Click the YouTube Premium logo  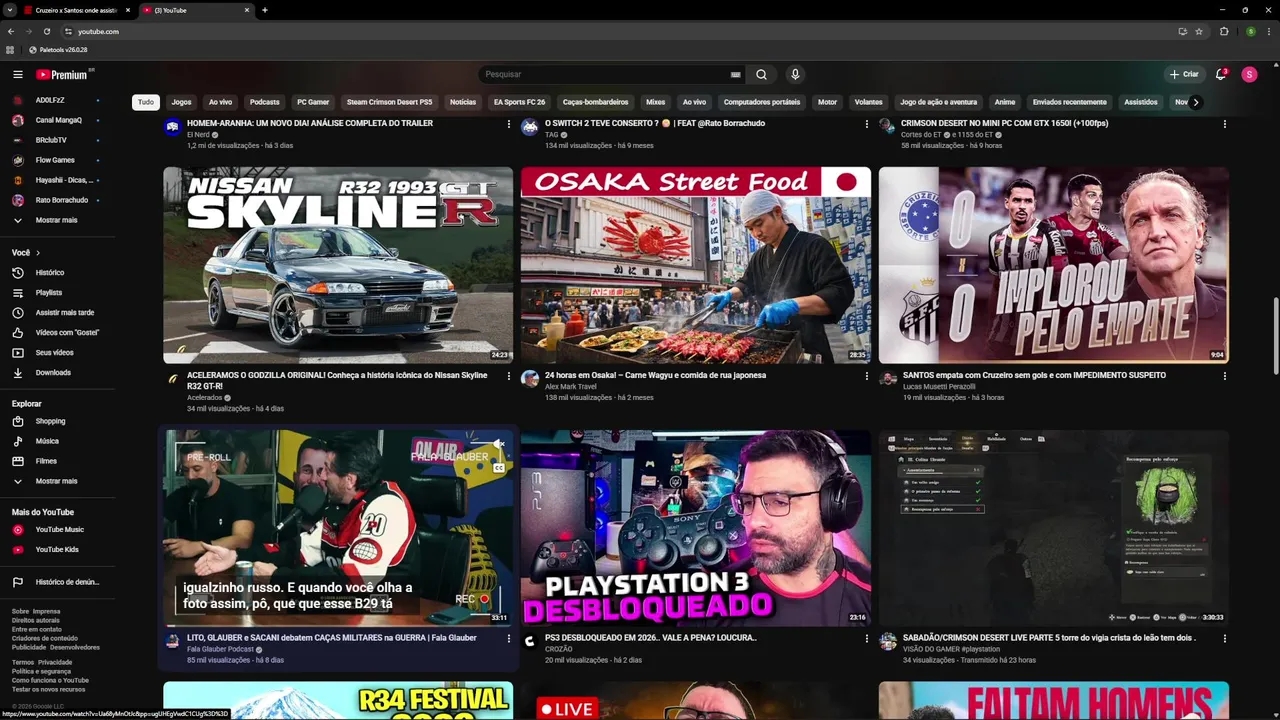click(64, 74)
